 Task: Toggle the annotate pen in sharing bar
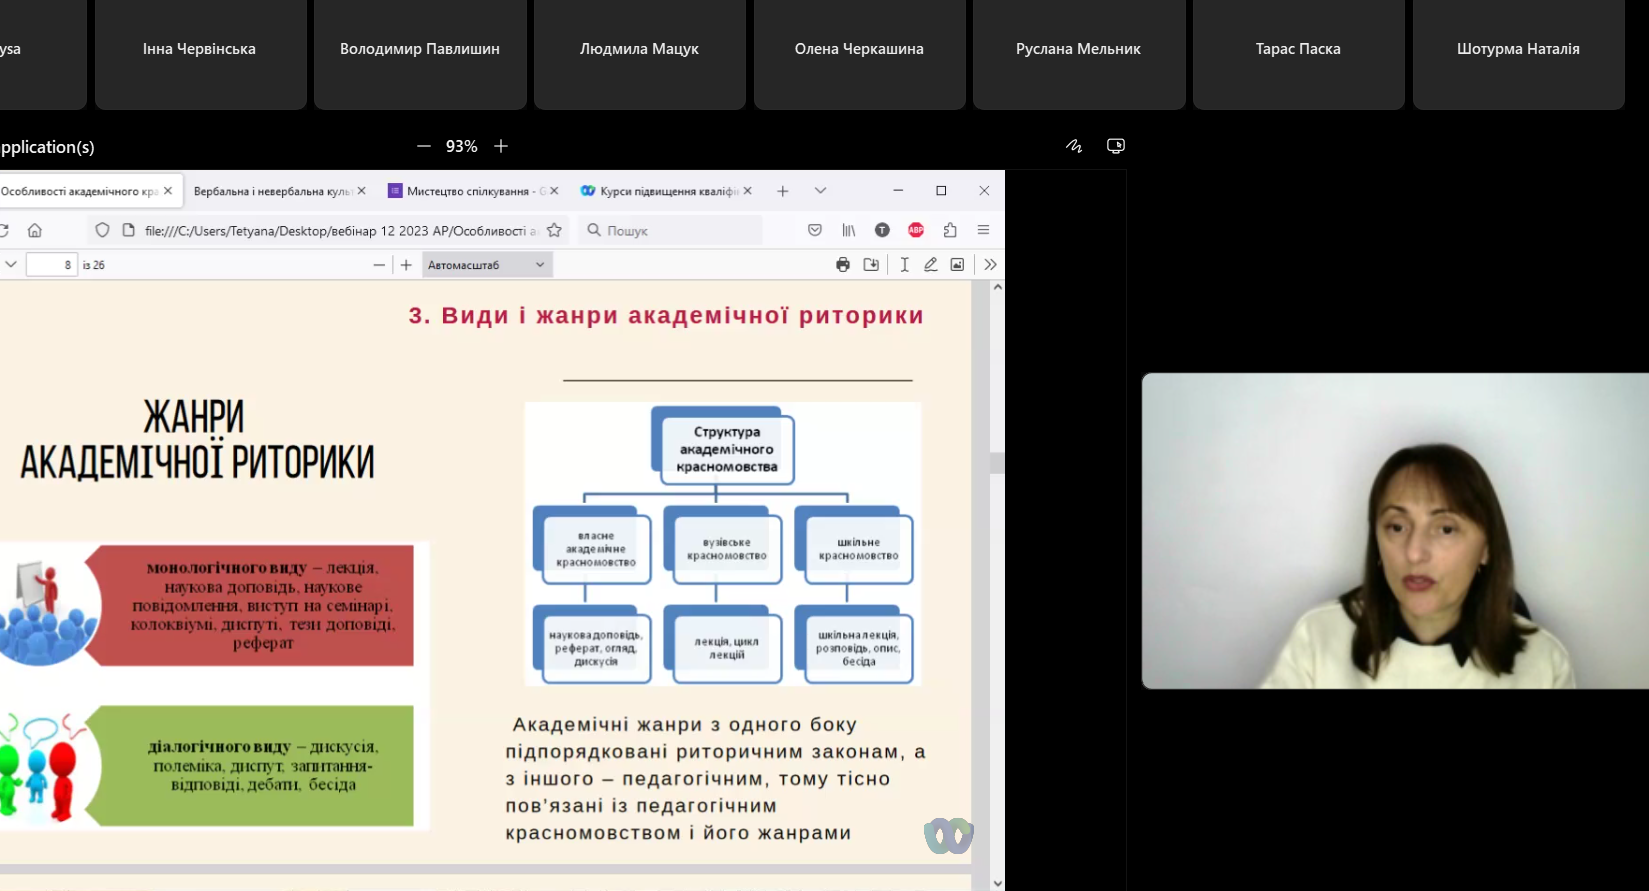point(1074,146)
